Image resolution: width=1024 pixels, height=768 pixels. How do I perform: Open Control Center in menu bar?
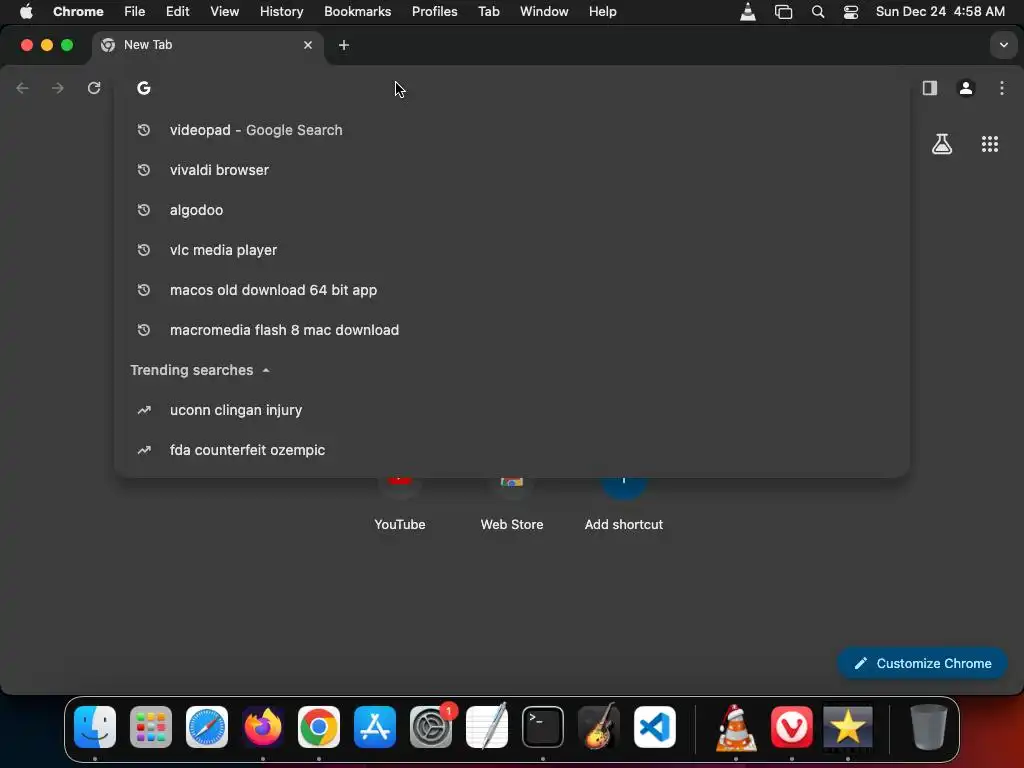(x=851, y=11)
